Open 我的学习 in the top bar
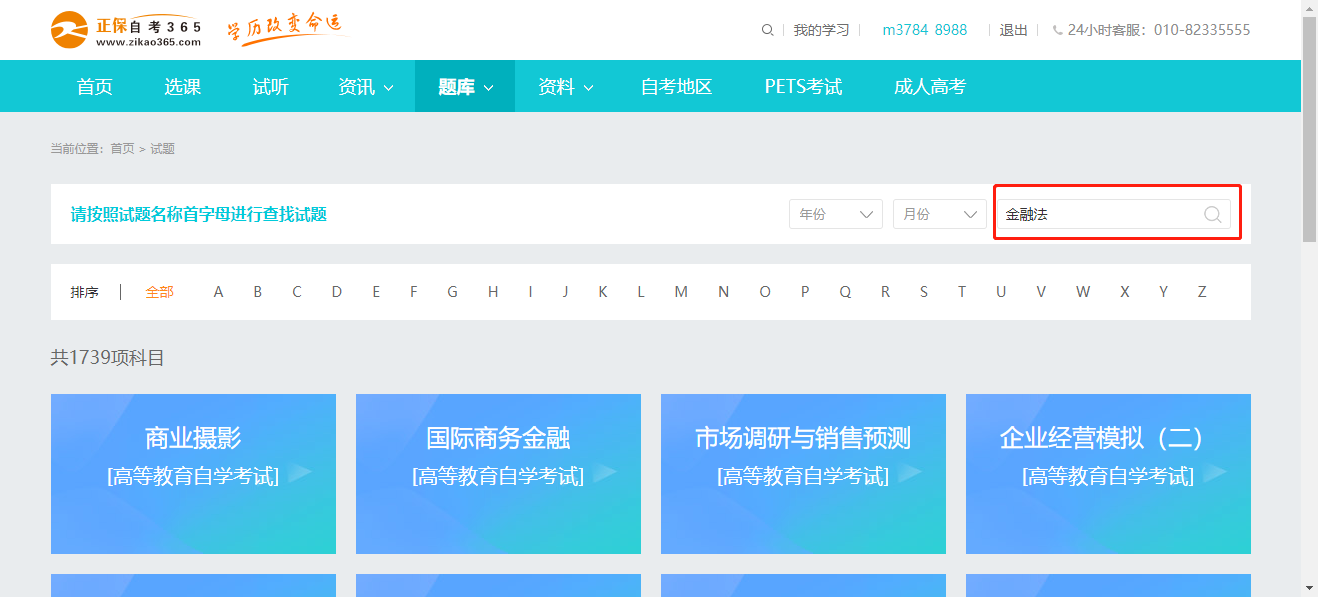Viewport: 1318px width, 597px height. [x=820, y=30]
